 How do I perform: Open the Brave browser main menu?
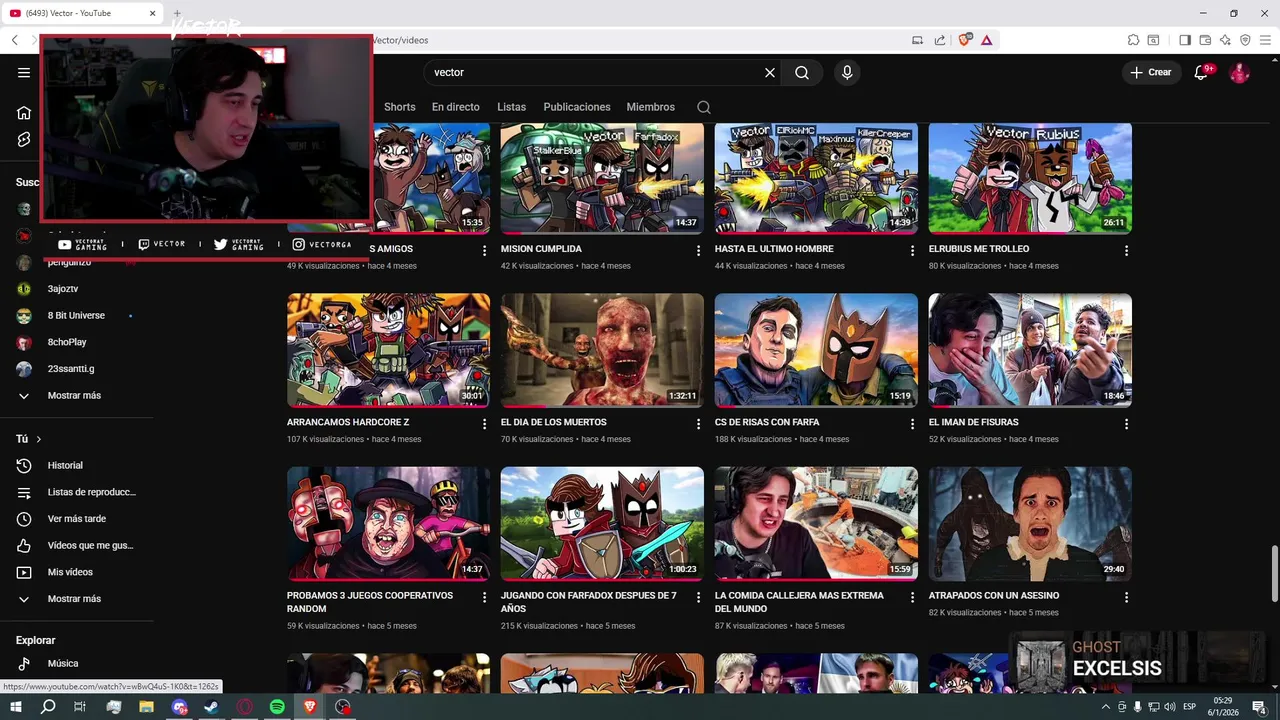1265,40
